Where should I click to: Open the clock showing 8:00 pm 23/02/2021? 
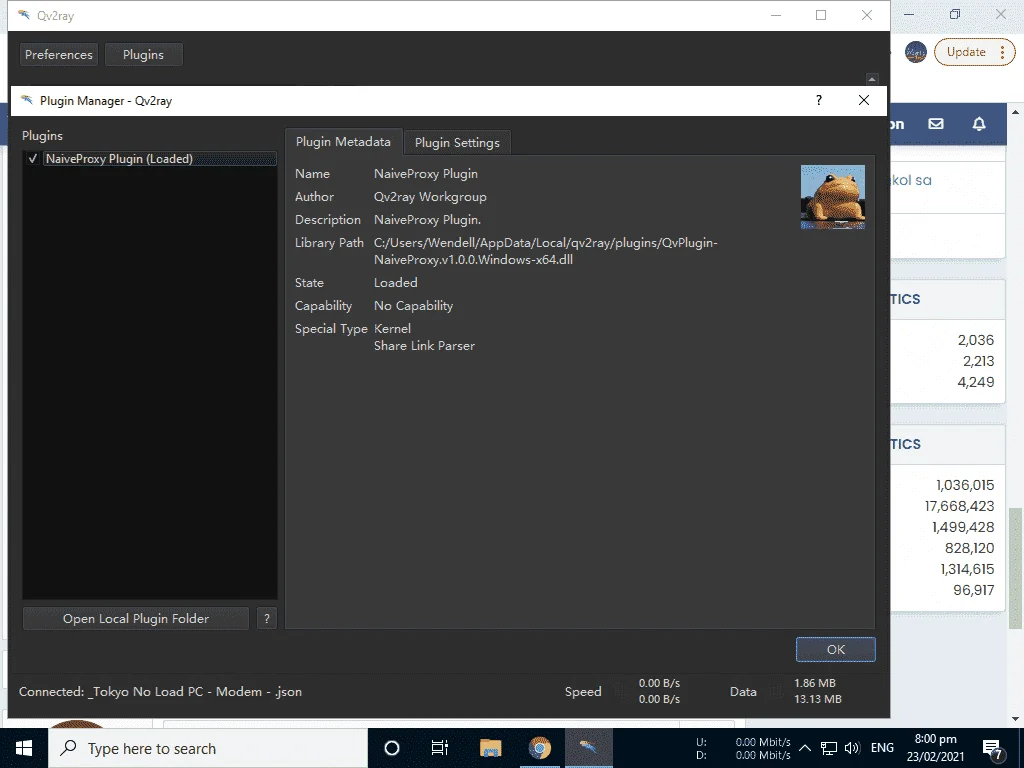[935, 748]
